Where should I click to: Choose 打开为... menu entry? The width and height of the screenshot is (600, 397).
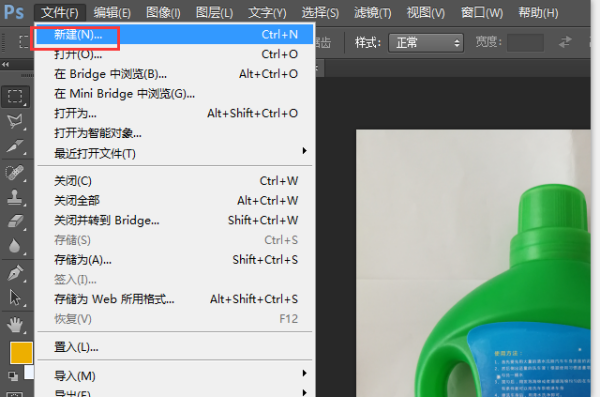coord(174,113)
